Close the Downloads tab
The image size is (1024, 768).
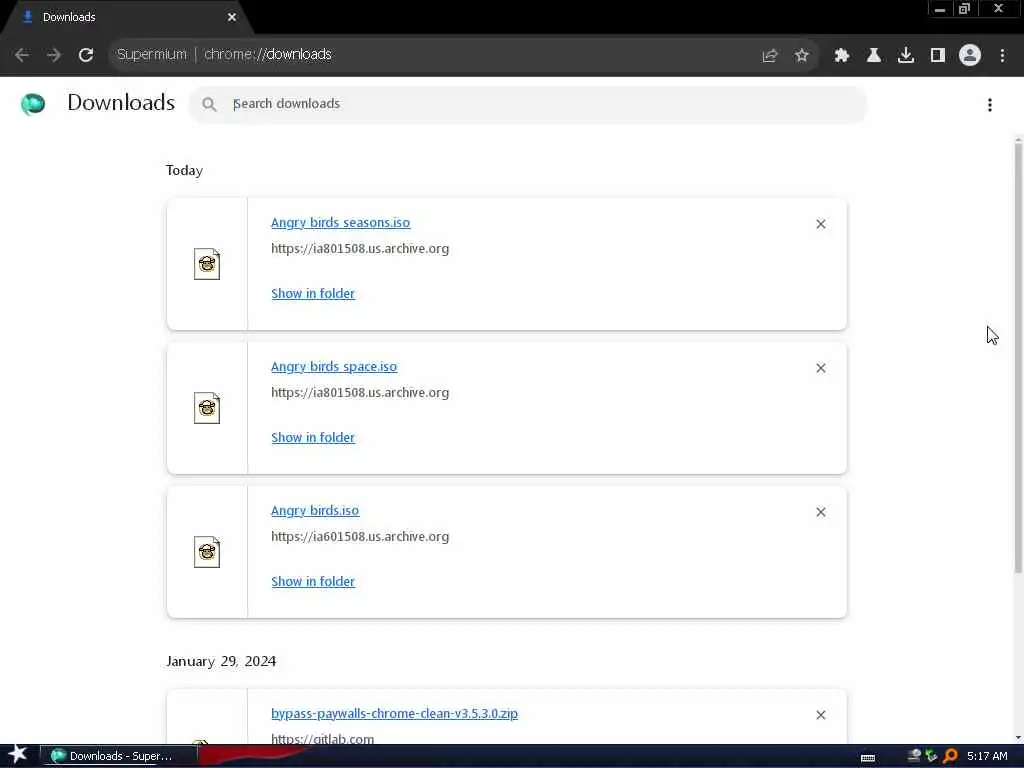point(232,17)
